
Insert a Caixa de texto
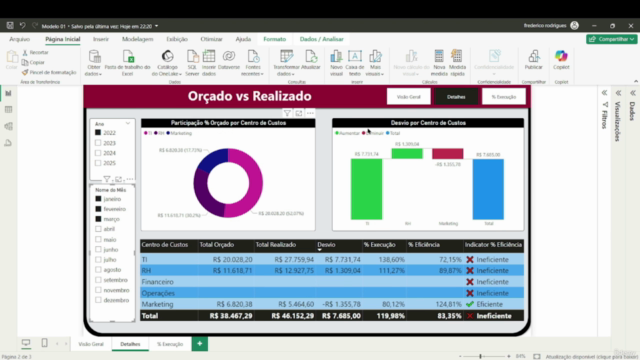(355, 63)
